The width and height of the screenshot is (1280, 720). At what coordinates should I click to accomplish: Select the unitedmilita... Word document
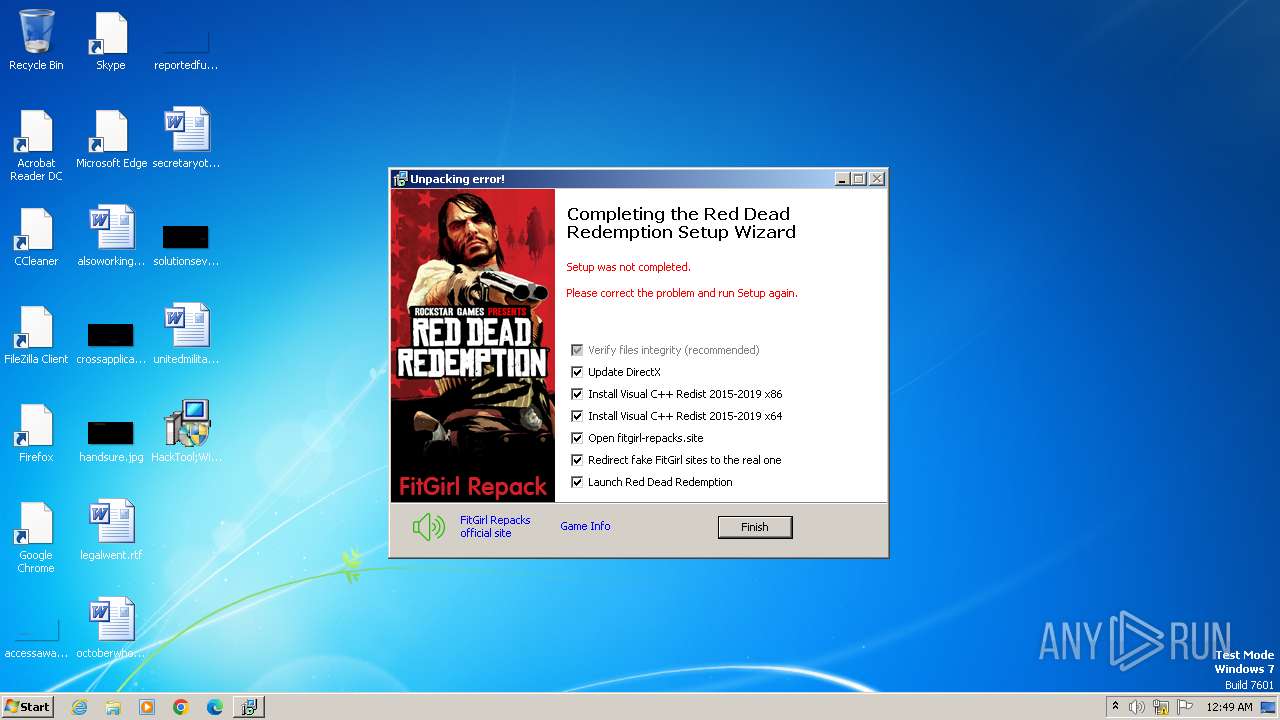coord(186,335)
